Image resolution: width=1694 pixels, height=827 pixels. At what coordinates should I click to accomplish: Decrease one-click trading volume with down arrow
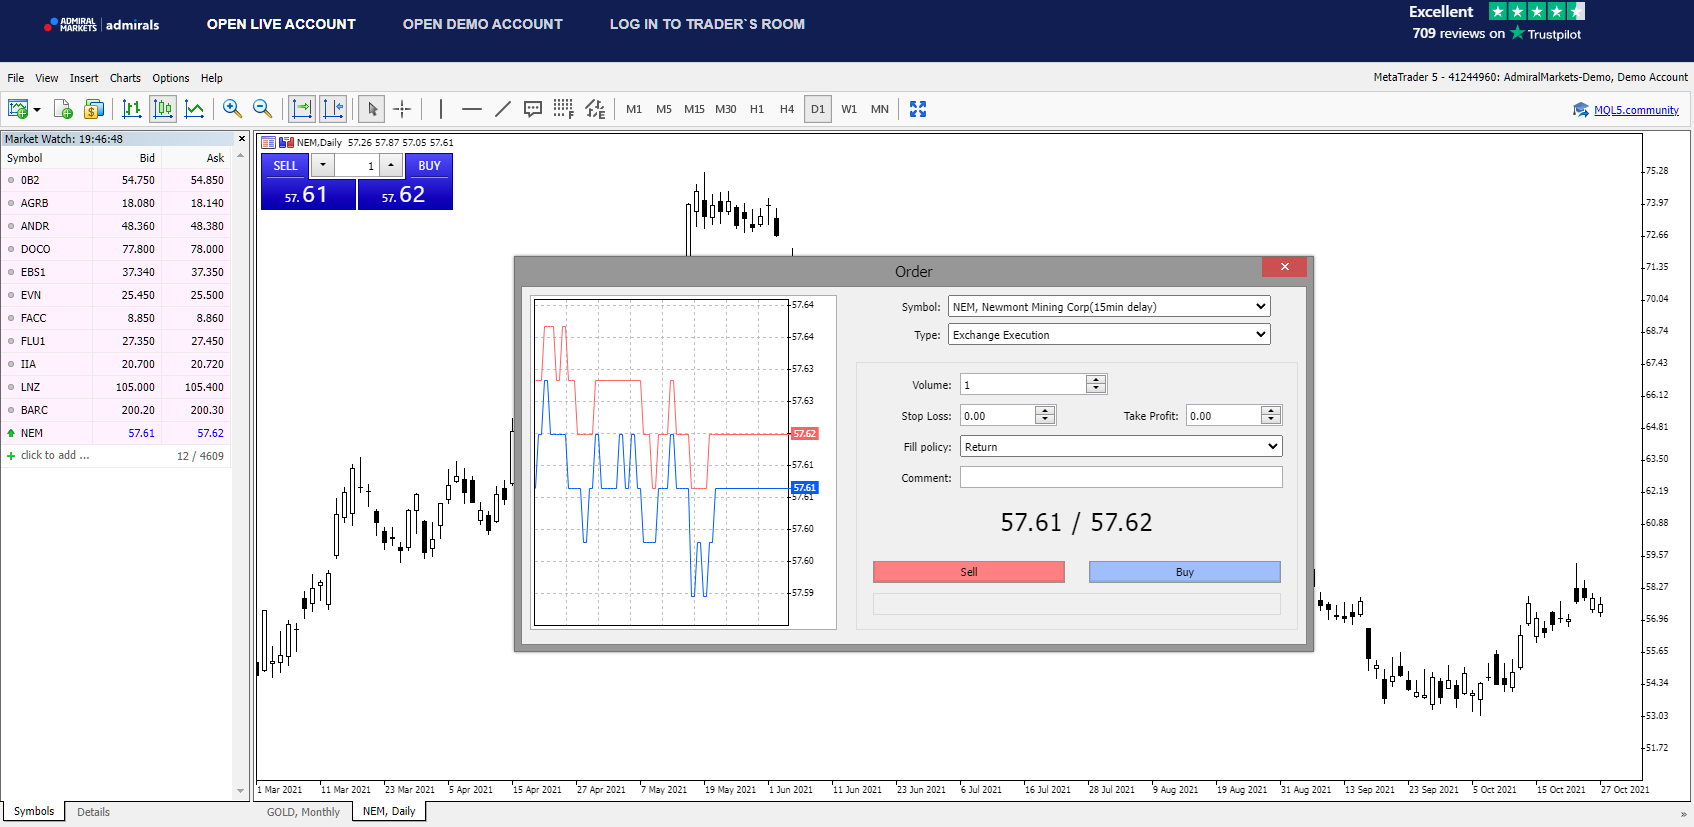(323, 166)
